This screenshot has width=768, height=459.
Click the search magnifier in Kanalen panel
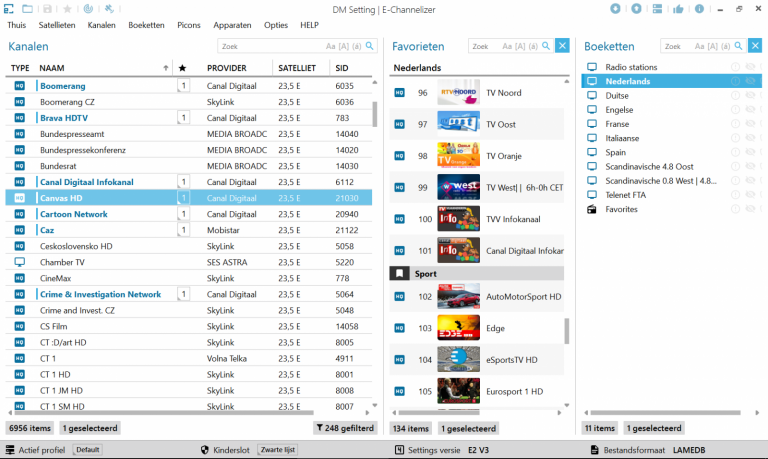[228, 46]
